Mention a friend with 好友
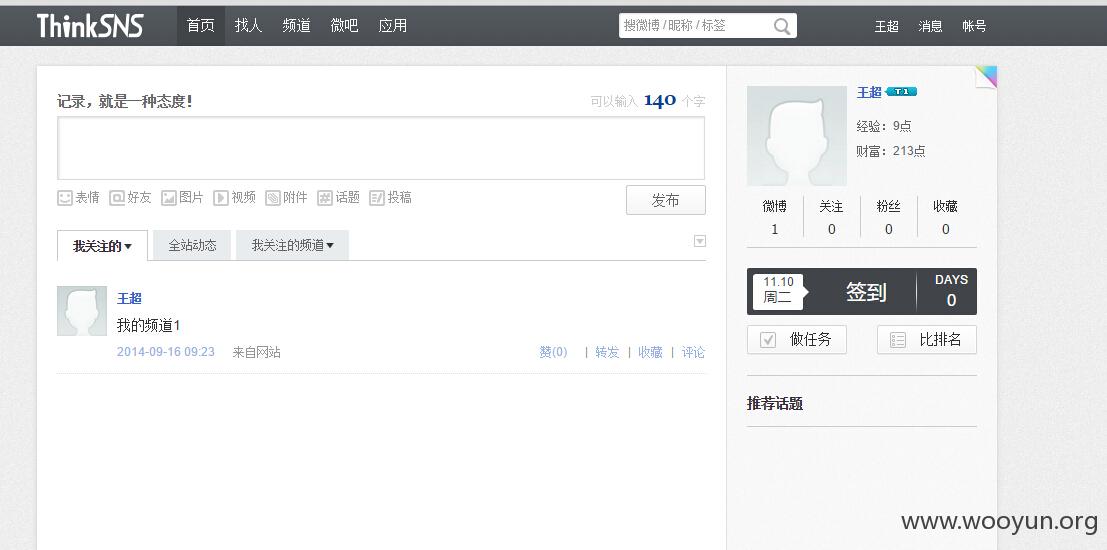This screenshot has height=550, width=1107. point(131,198)
